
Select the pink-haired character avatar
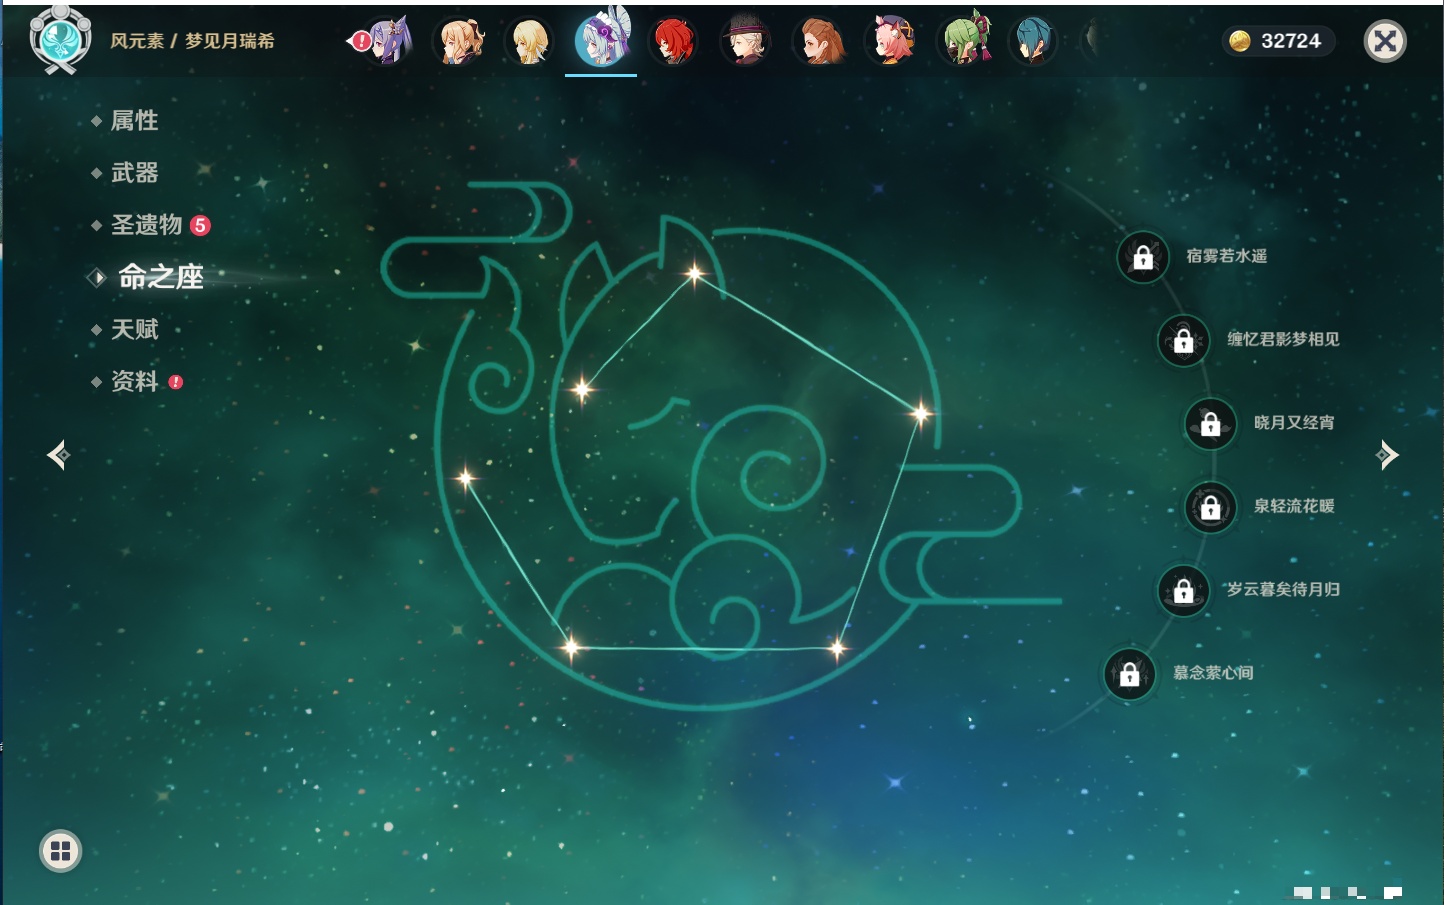click(x=890, y=41)
